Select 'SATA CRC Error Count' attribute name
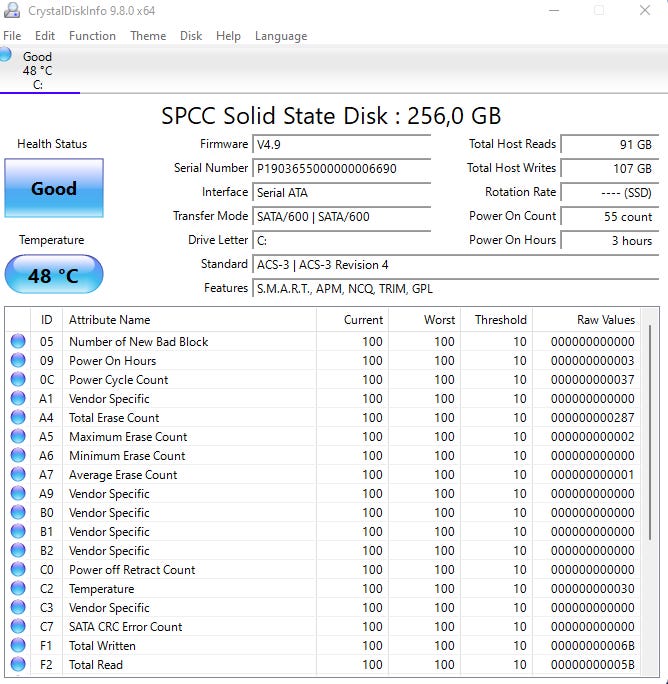The height and width of the screenshot is (684, 668). pyautogui.click(x=126, y=626)
